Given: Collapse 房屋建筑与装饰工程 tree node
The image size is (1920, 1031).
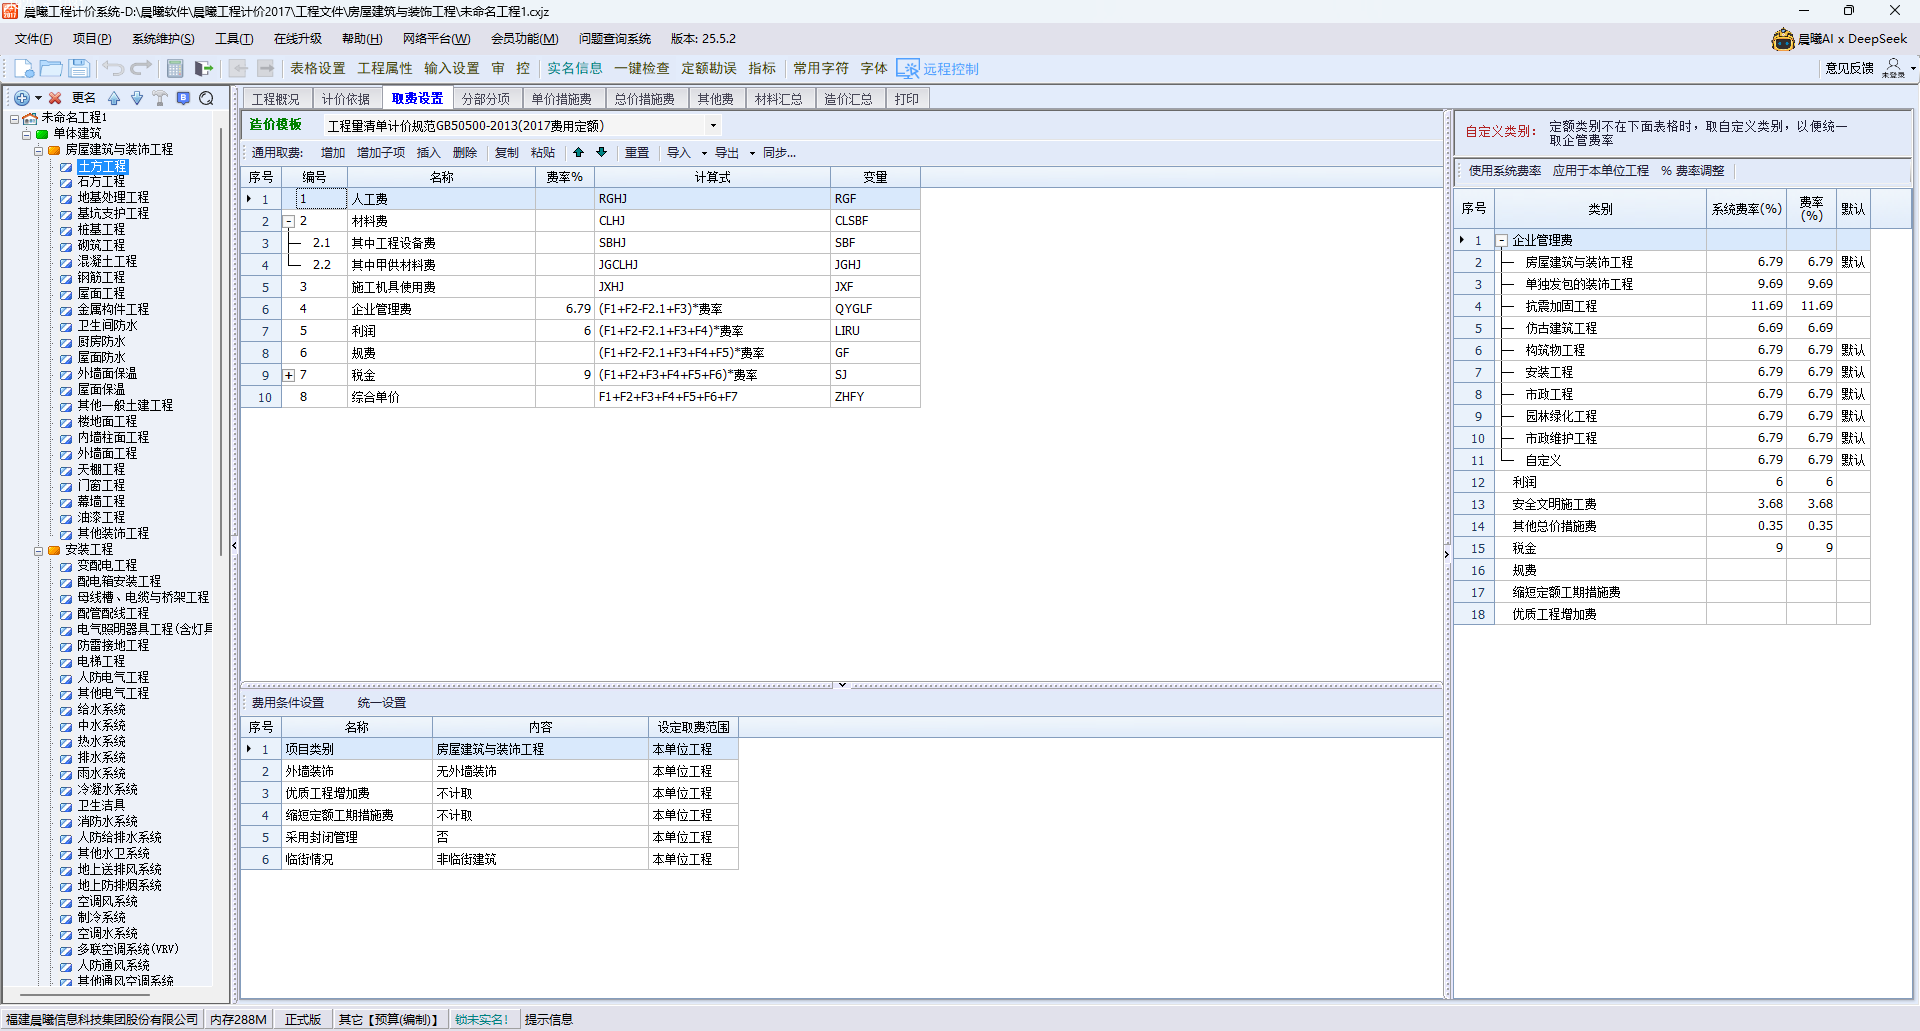Looking at the screenshot, I should tap(39, 150).
